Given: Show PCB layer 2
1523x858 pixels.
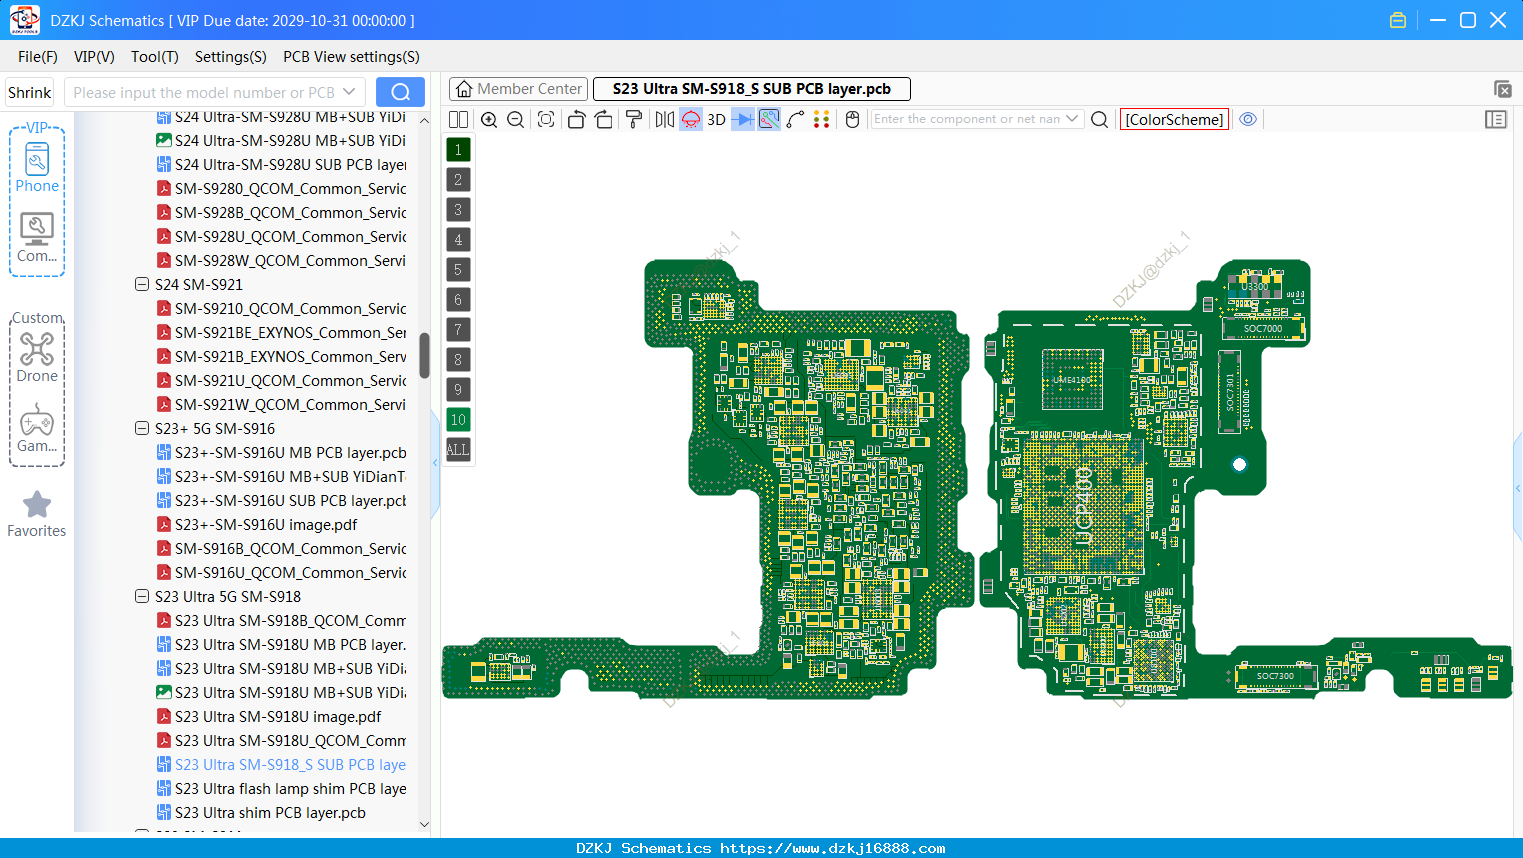Looking at the screenshot, I should pyautogui.click(x=458, y=179).
